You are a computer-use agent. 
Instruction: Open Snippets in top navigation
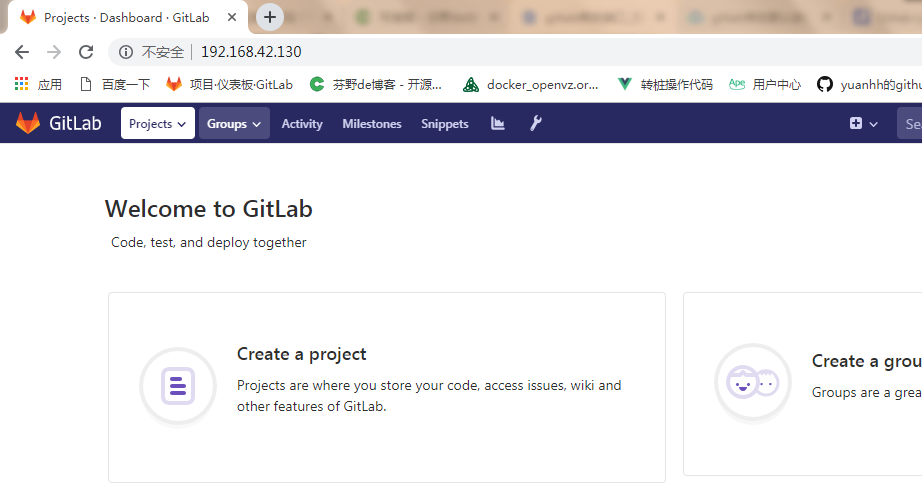[445, 124]
